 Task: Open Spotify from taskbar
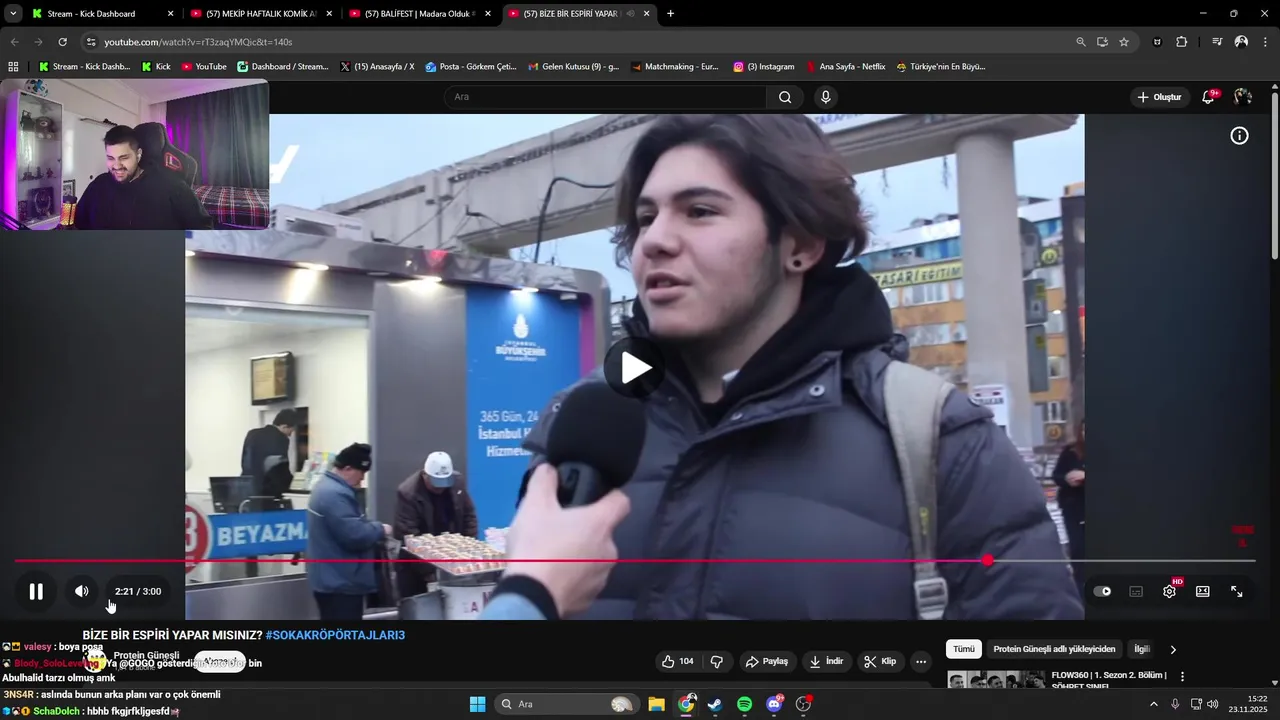(744, 704)
